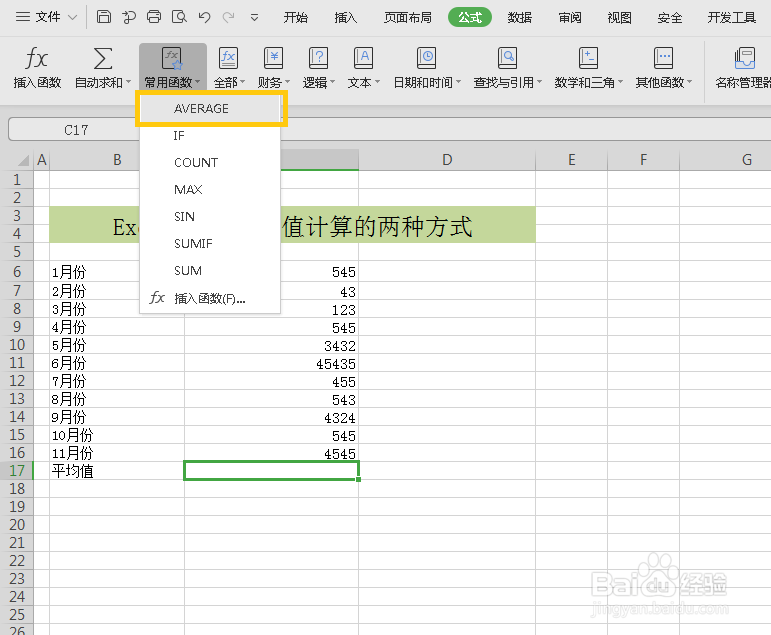Viewport: 771px width, 635px height.
Task: Open the 数学和三角 math functions icon
Action: point(588,59)
